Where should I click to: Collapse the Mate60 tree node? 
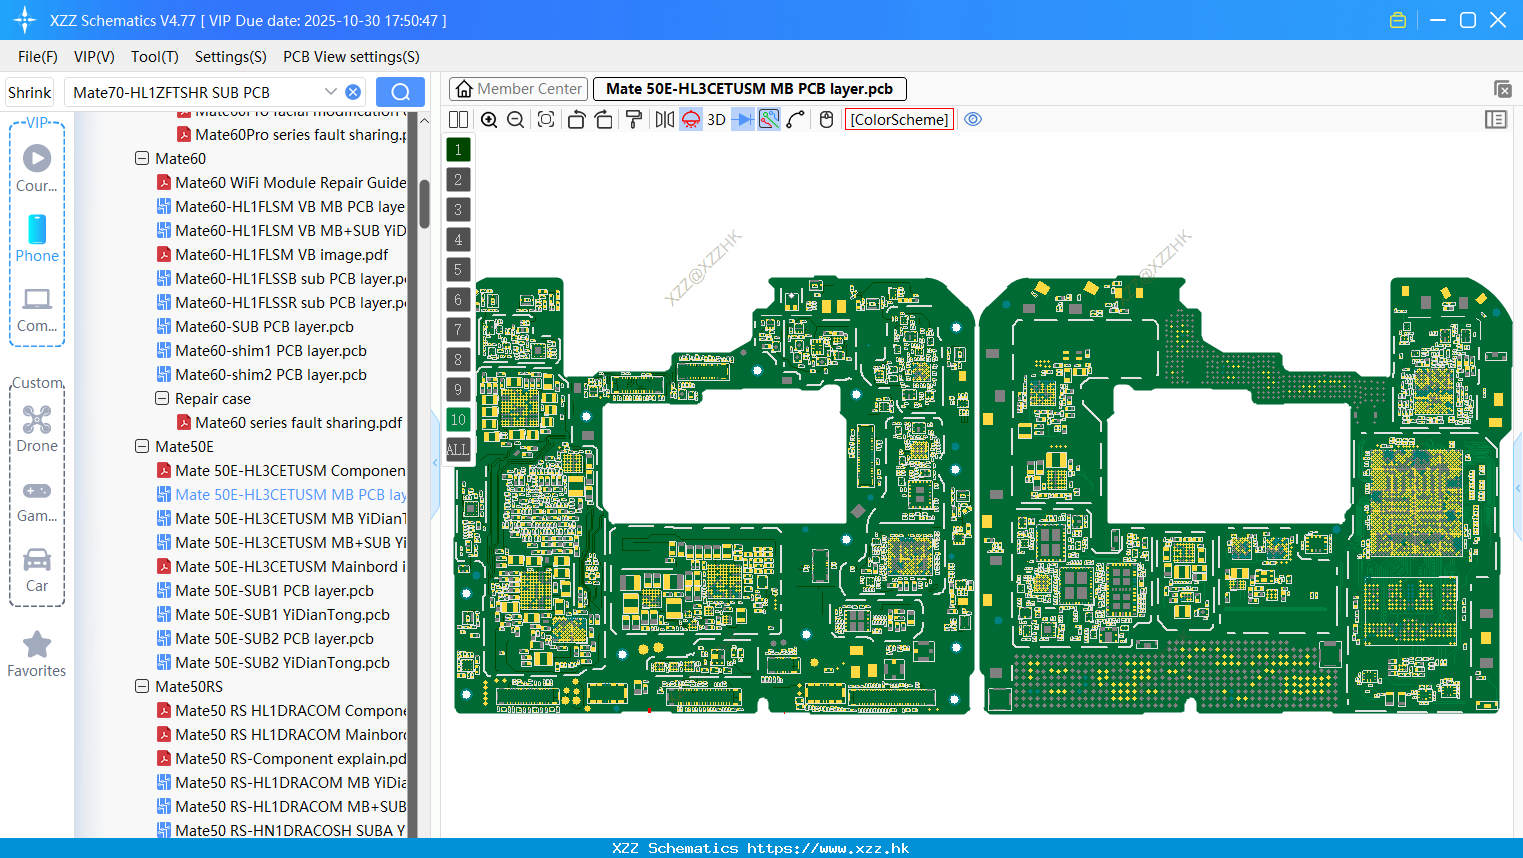(x=142, y=158)
